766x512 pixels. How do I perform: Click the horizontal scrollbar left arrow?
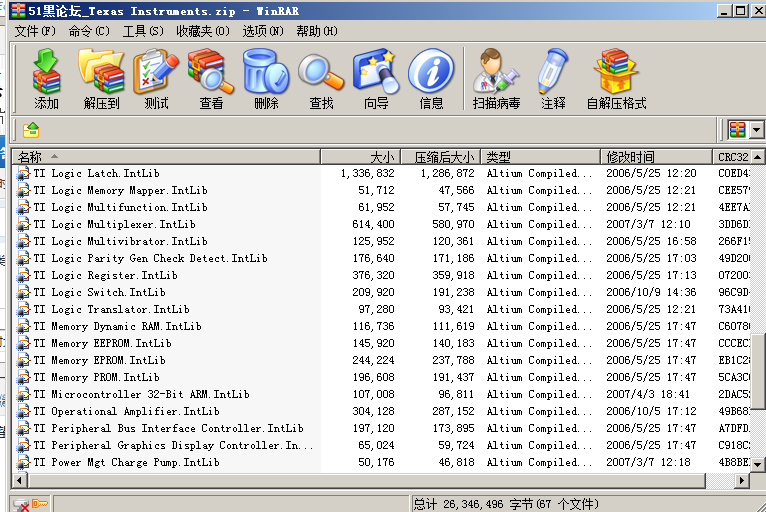point(20,480)
